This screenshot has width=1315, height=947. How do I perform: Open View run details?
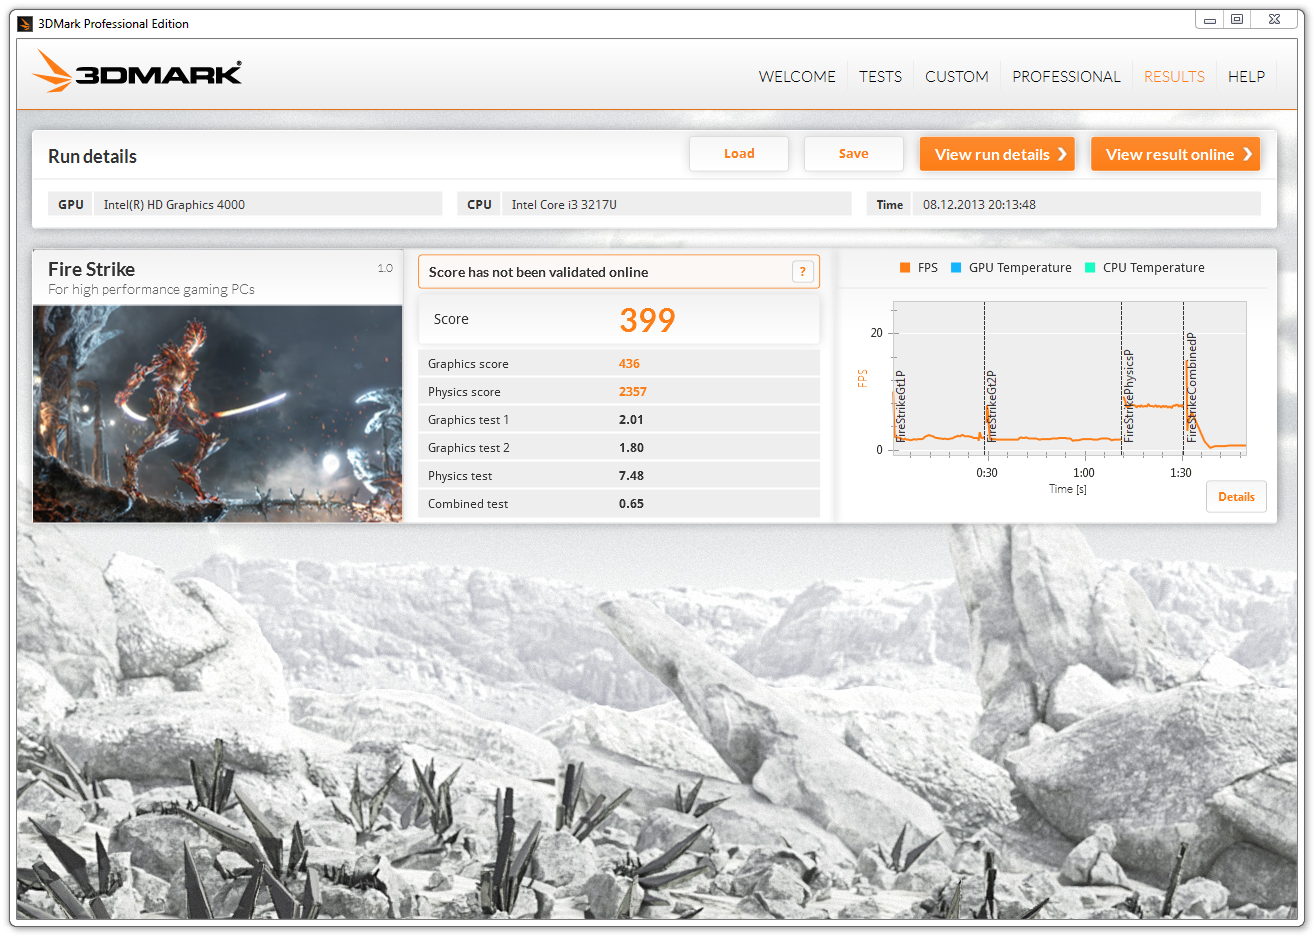coord(997,154)
